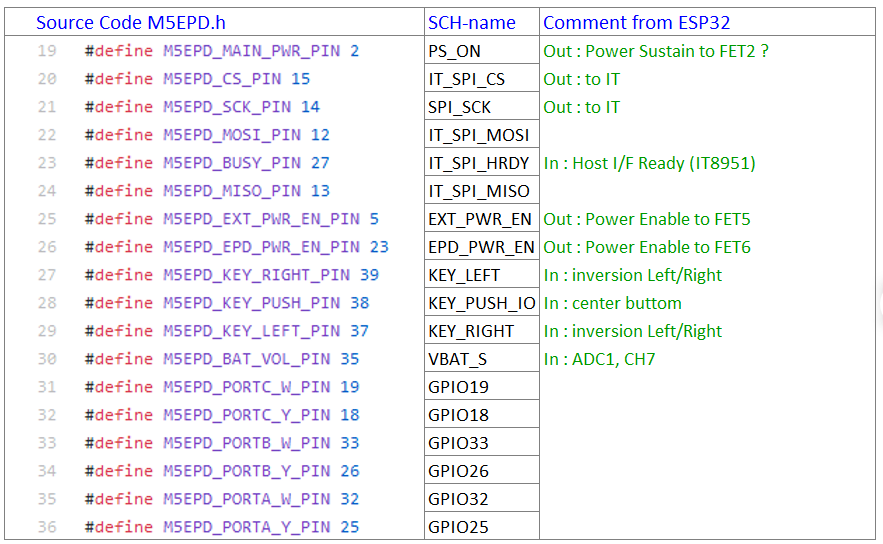Select the GPIO25 cell
Viewport: 883px width, 544px height.
[x=458, y=527]
